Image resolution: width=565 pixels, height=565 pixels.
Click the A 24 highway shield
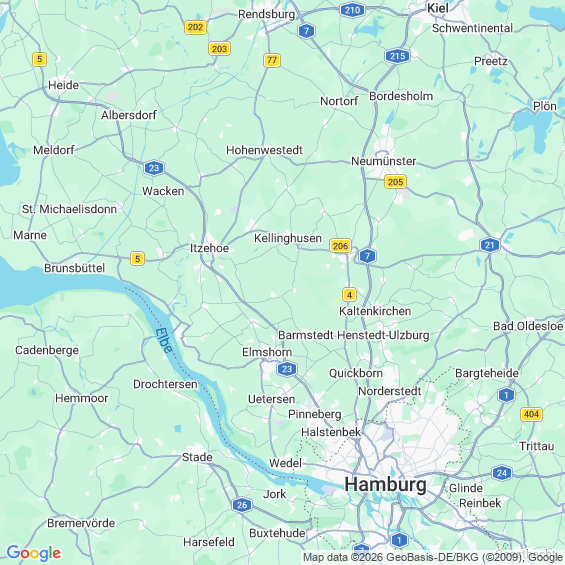point(502,473)
